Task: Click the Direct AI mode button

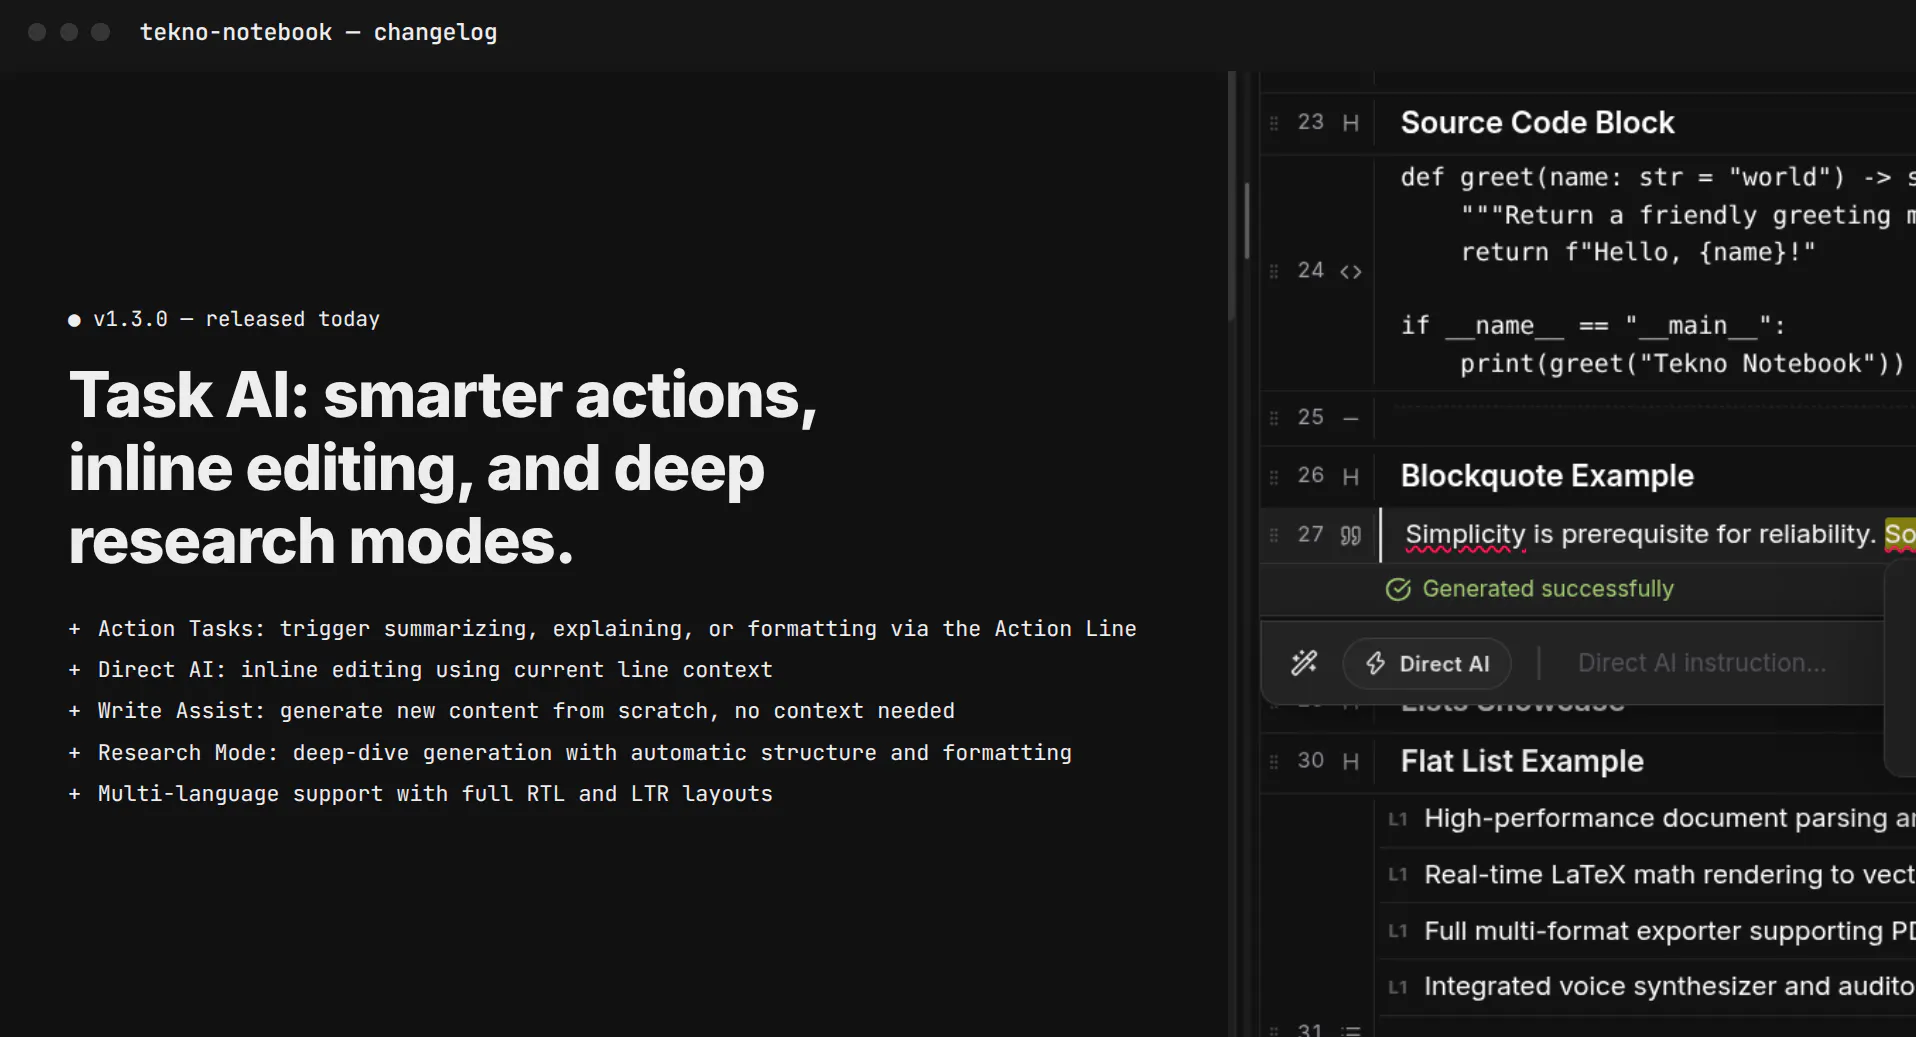Action: (1427, 663)
